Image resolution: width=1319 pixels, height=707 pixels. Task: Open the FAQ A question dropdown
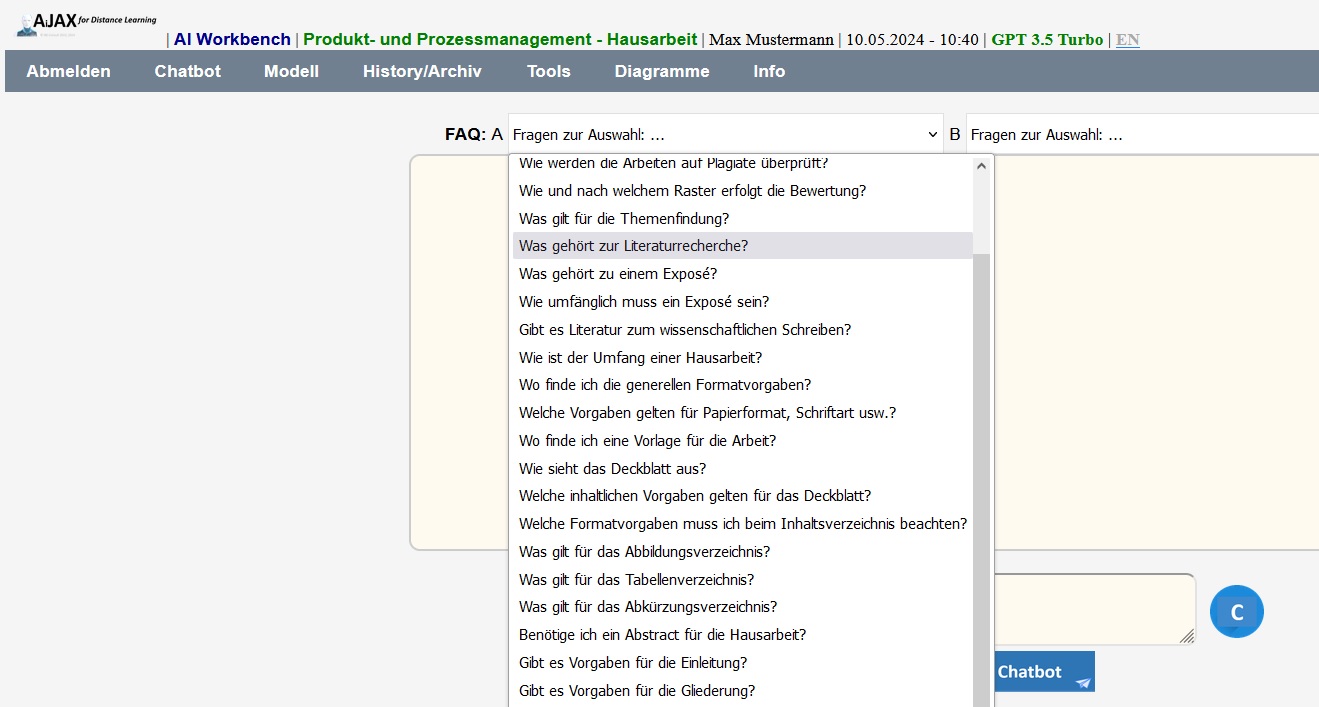point(725,135)
